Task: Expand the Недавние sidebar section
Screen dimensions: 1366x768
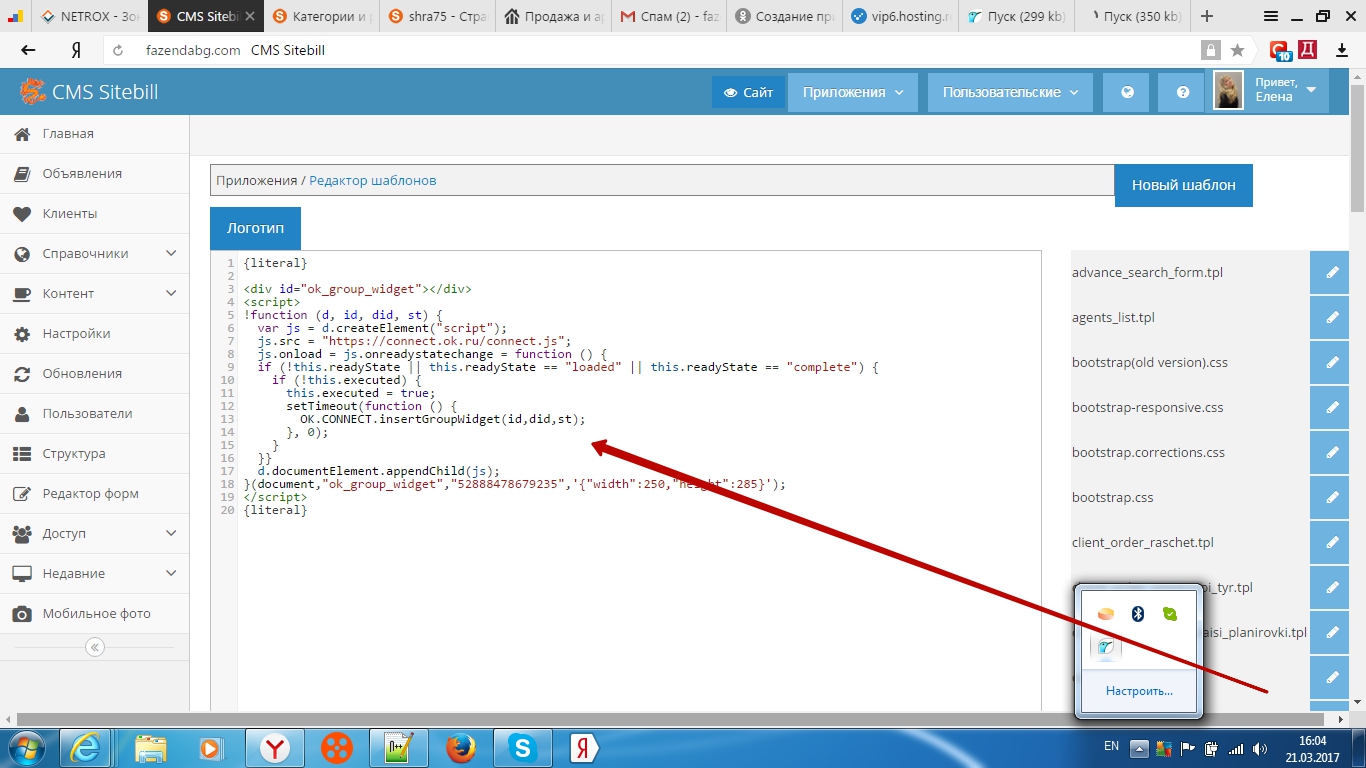Action: coord(94,574)
